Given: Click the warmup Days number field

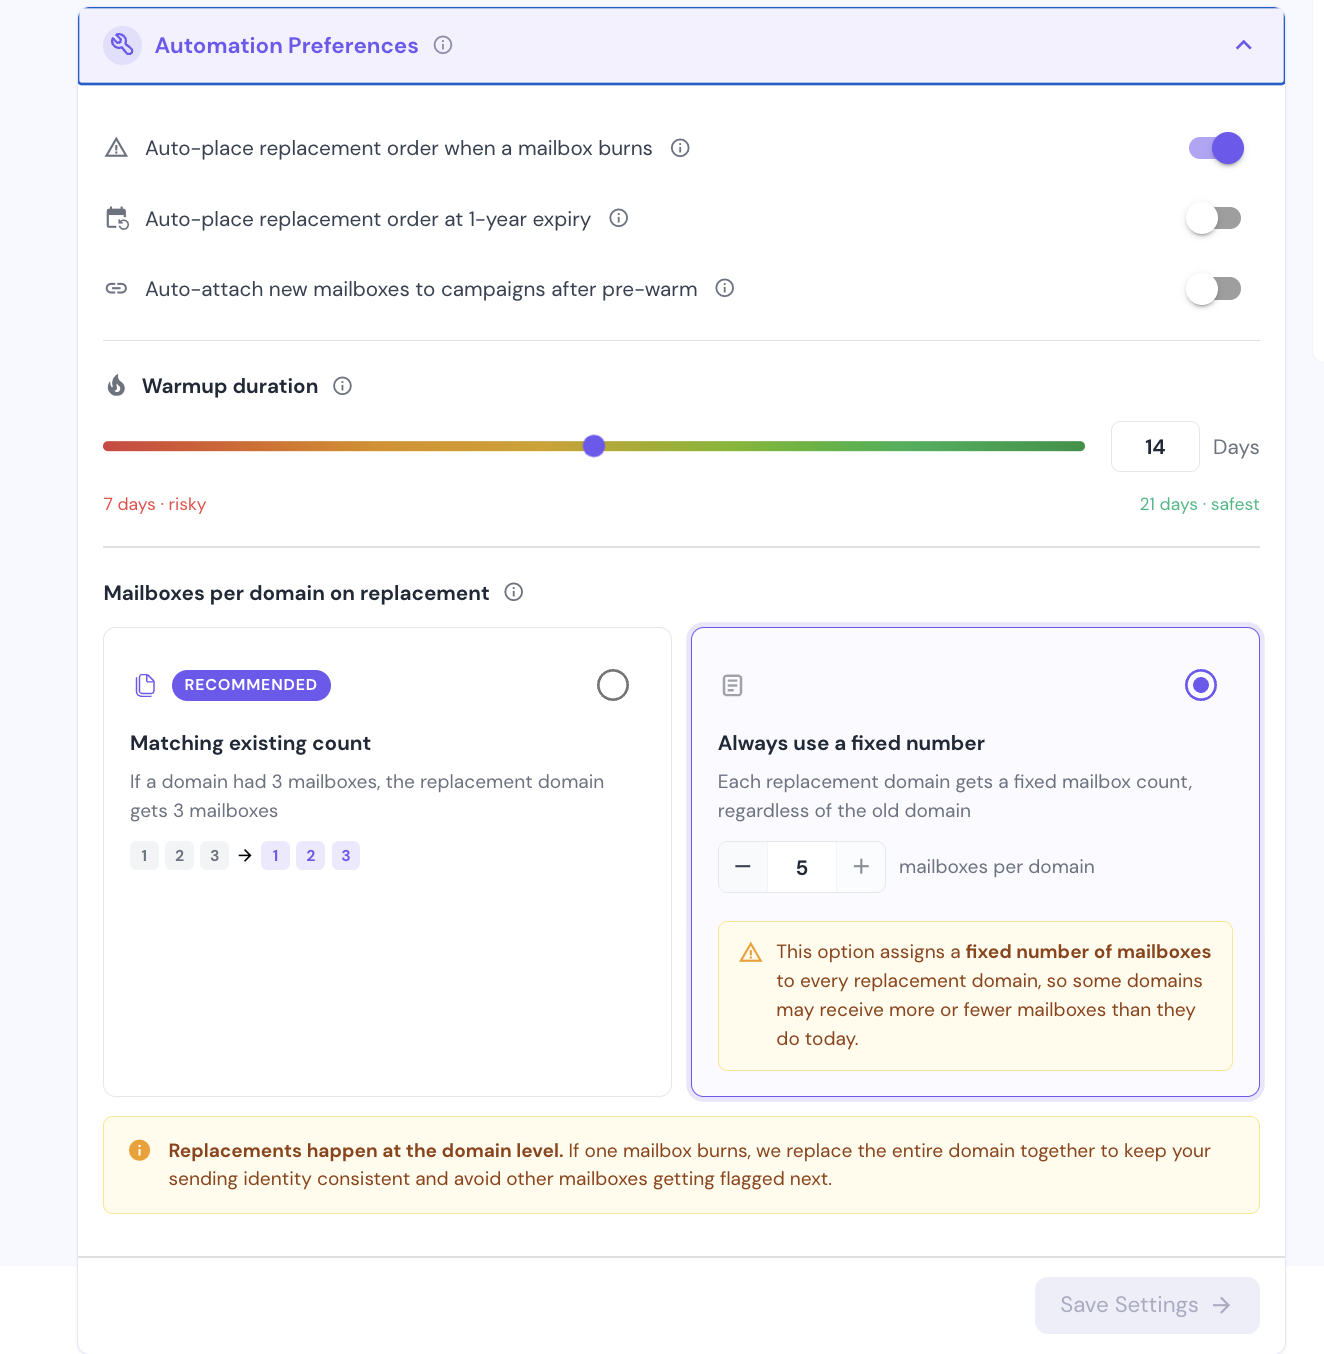Looking at the screenshot, I should (x=1155, y=447).
